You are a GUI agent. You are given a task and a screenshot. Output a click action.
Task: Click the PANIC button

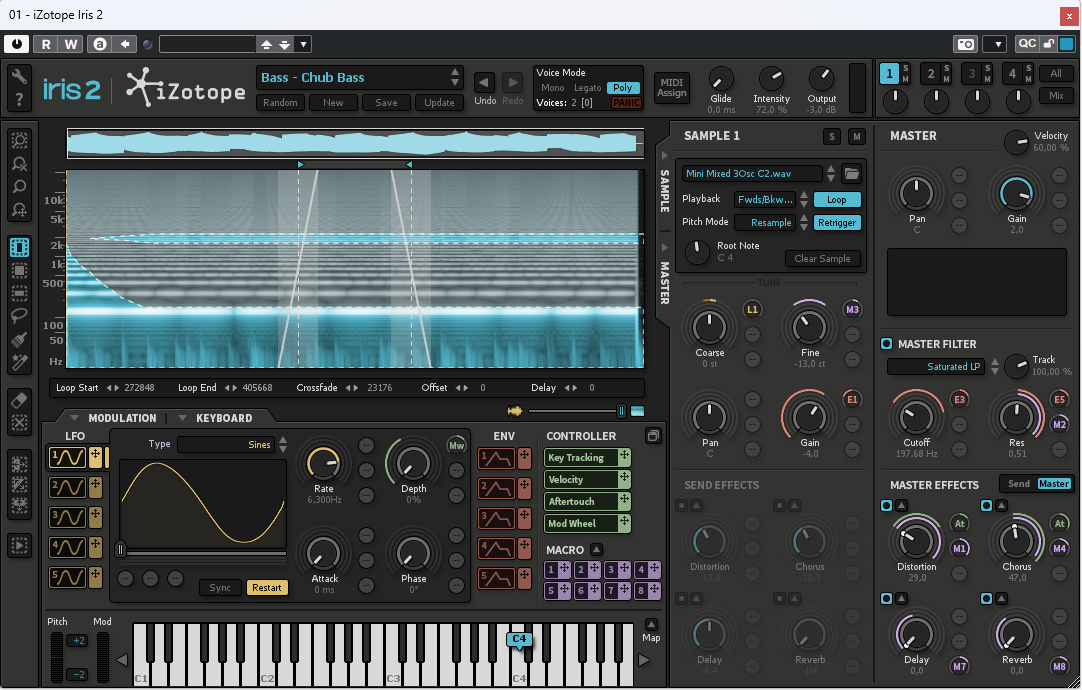coord(626,103)
